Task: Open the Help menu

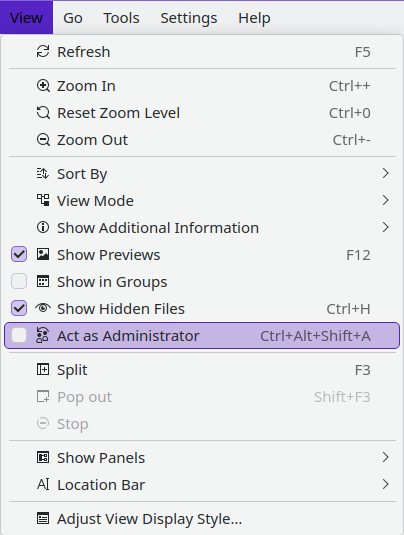Action: coord(254,18)
